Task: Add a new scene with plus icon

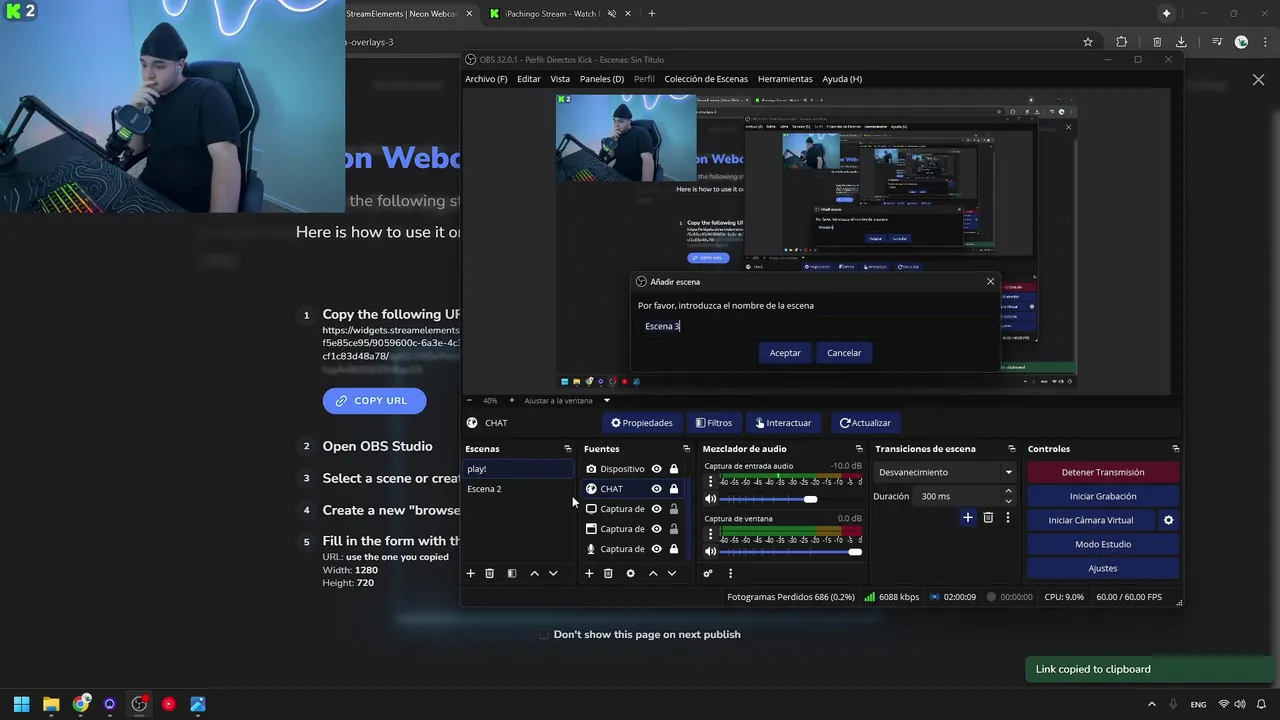Action: 470,573
